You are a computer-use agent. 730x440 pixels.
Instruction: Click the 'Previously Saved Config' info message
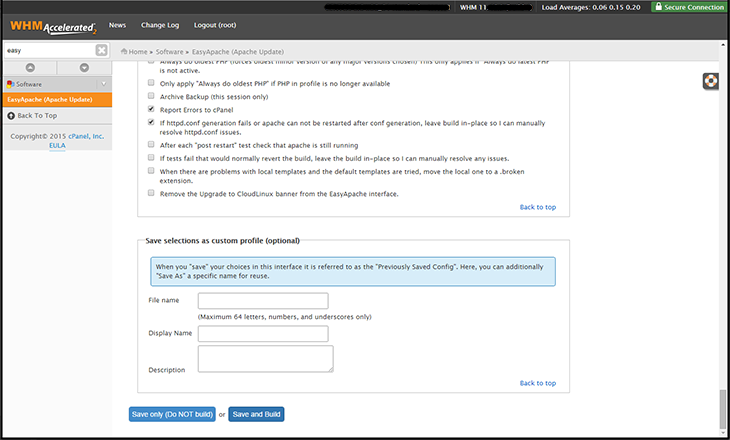(353, 271)
